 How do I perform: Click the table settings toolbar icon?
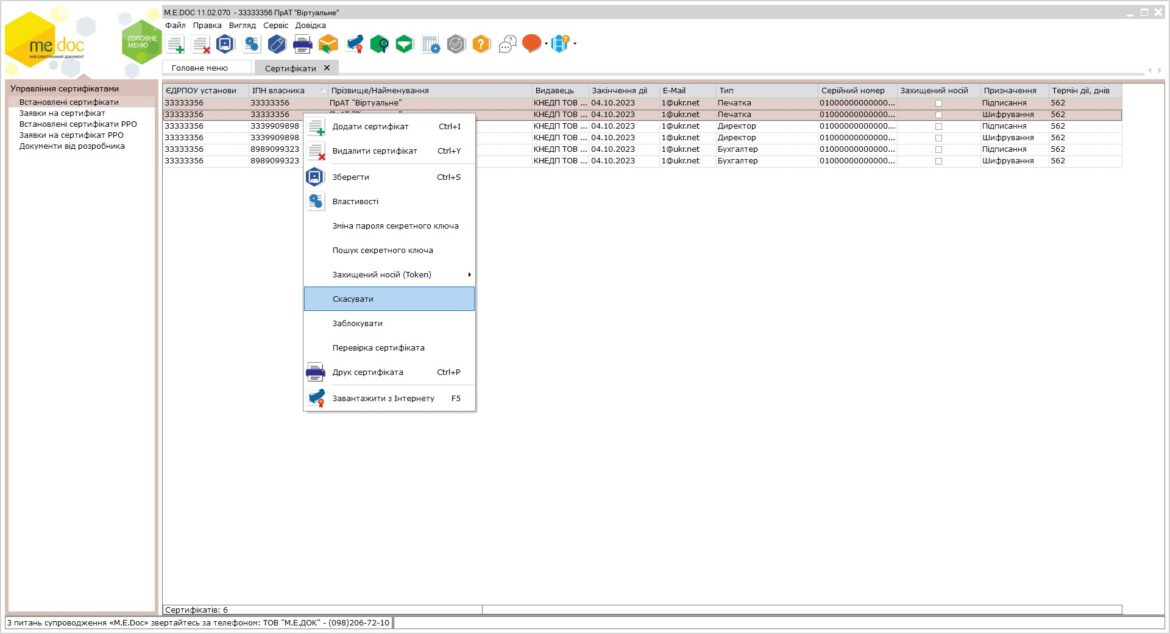431,45
